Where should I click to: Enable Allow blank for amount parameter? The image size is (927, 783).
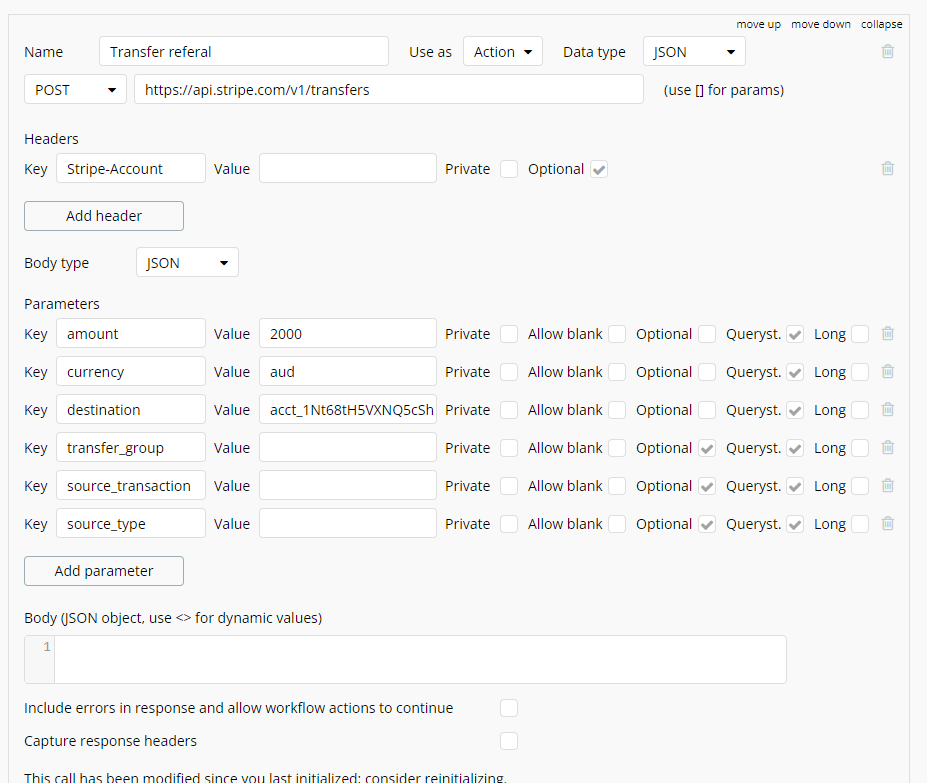[x=617, y=334]
